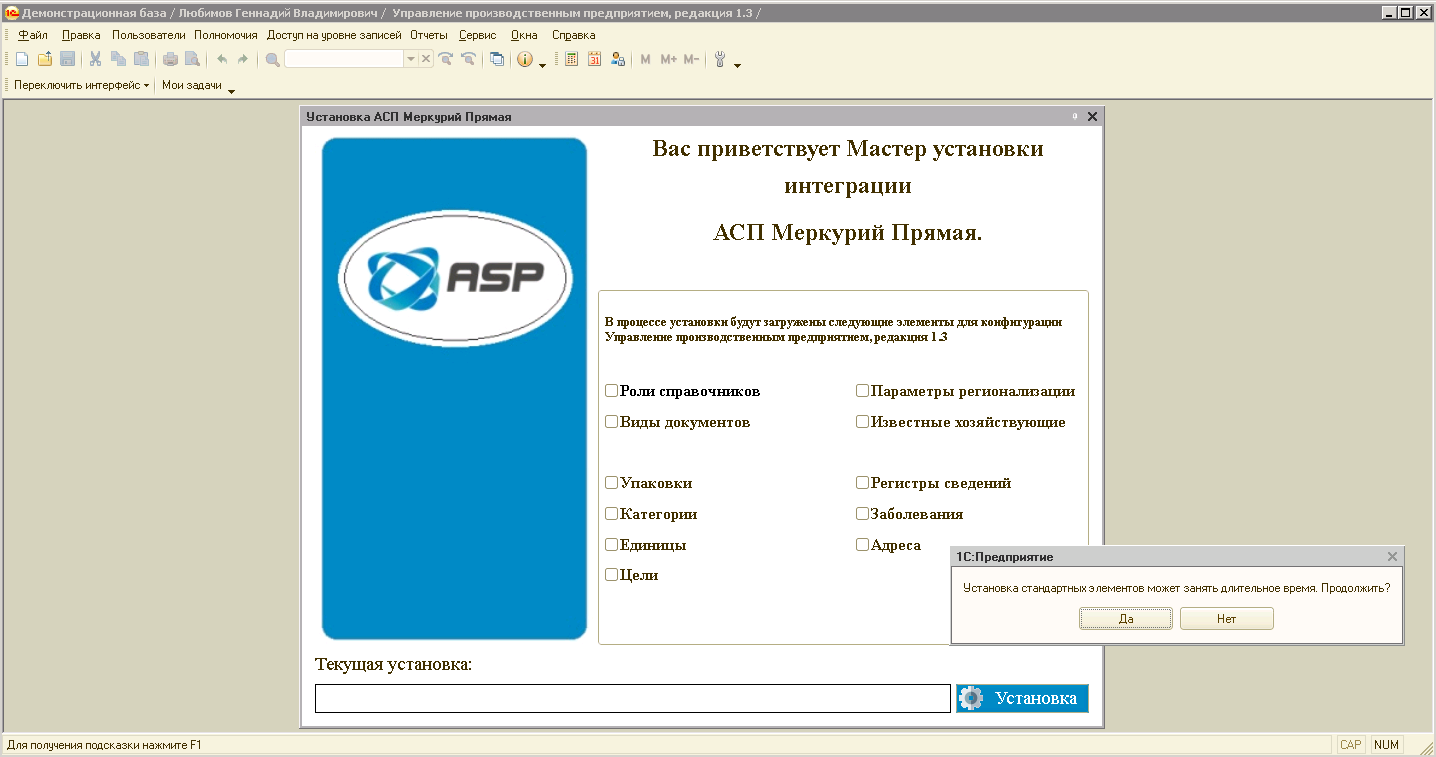Open the Окна menu
Image resolution: width=1436 pixels, height=757 pixels.
[524, 35]
